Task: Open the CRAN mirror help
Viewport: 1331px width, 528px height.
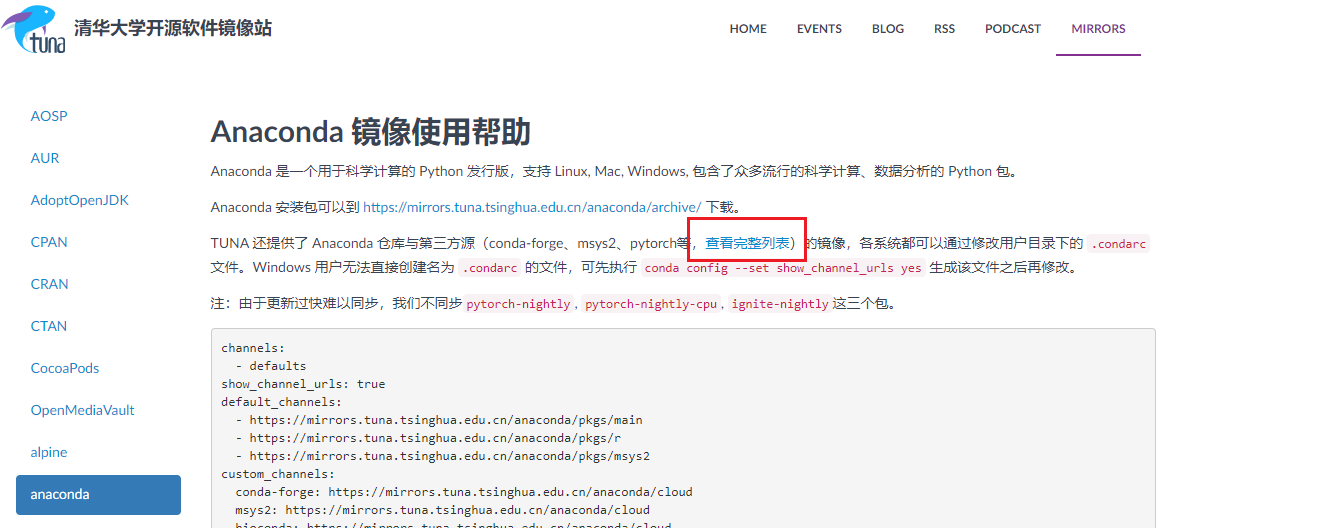Action: pyautogui.click(x=49, y=284)
